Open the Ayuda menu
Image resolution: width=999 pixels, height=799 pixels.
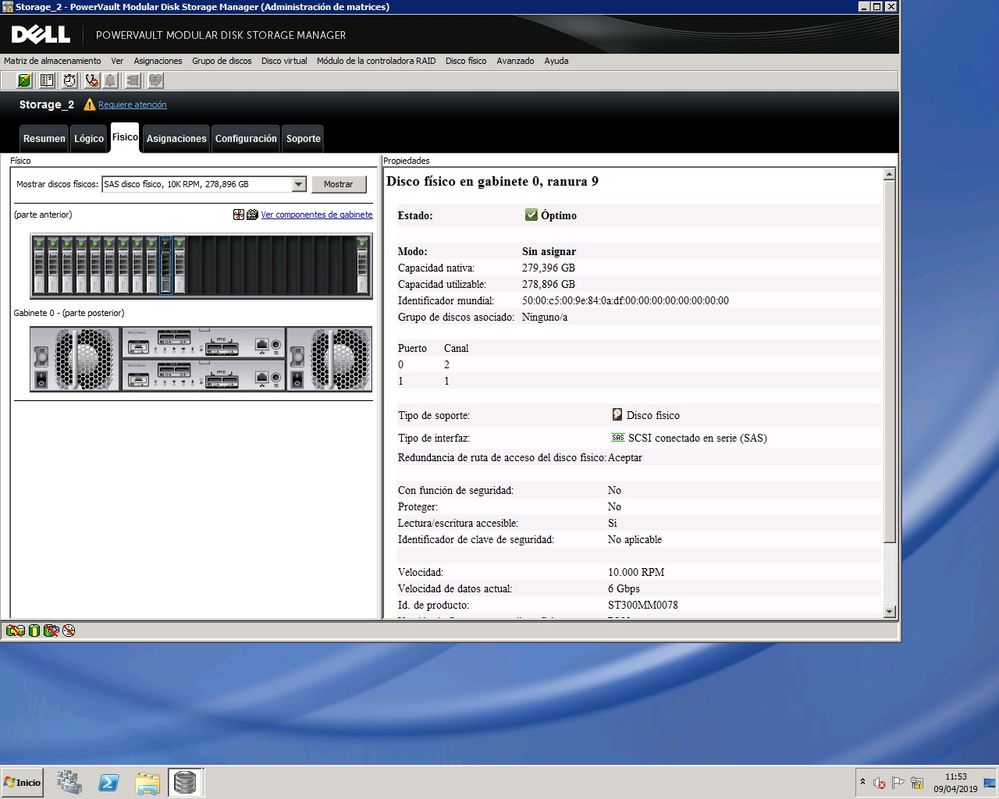coord(556,61)
